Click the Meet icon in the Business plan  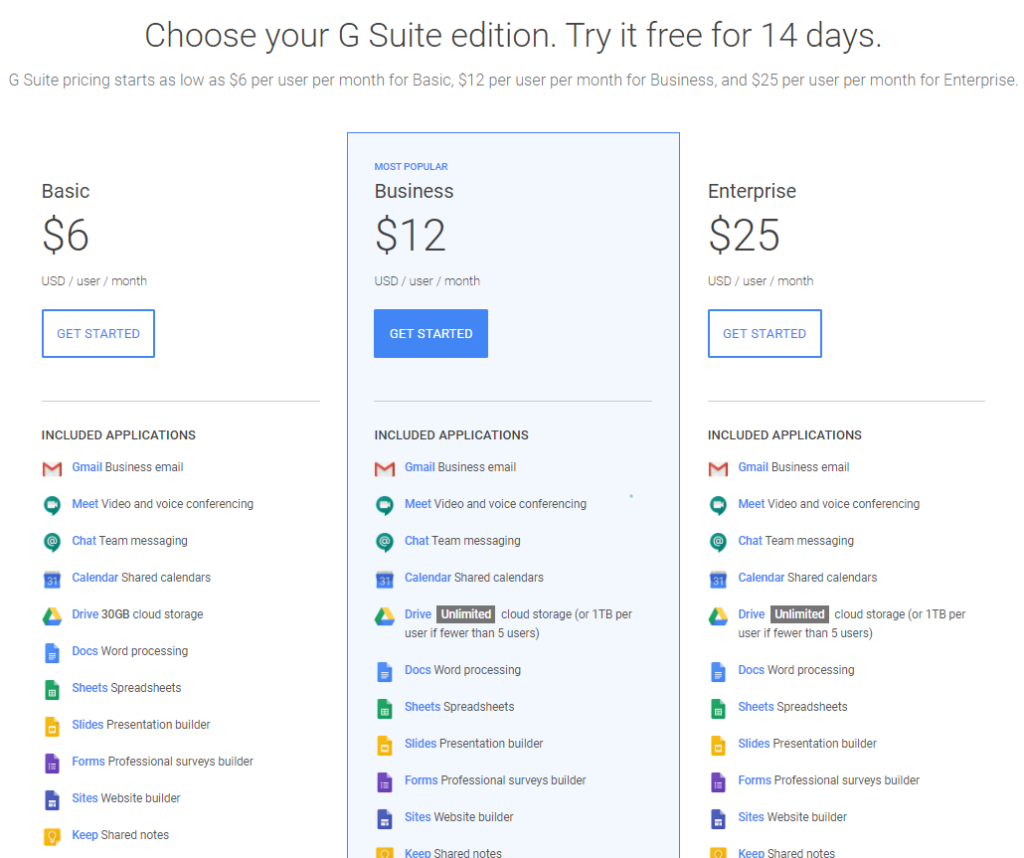pyautogui.click(x=385, y=505)
